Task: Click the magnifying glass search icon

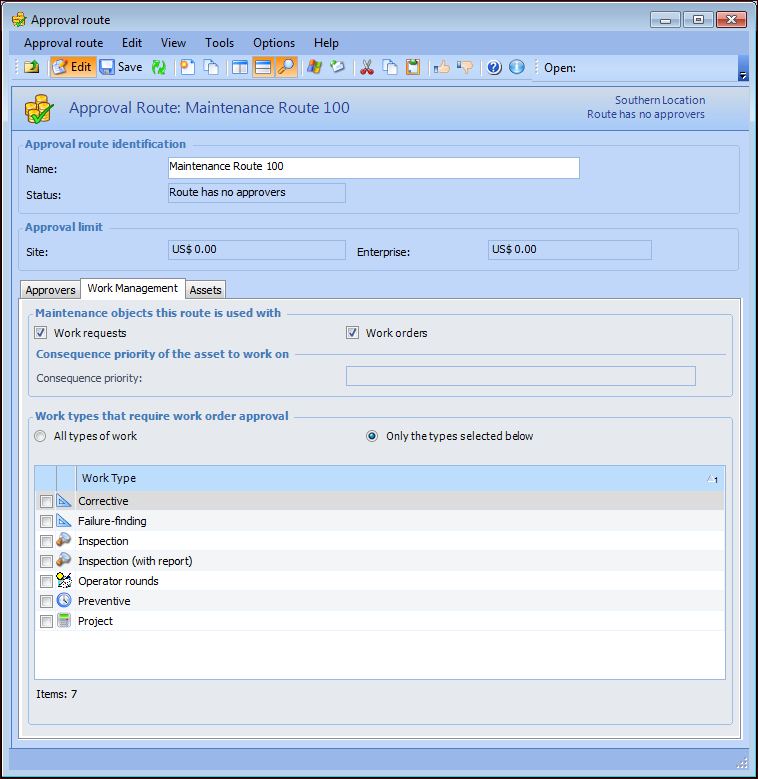Action: [286, 67]
